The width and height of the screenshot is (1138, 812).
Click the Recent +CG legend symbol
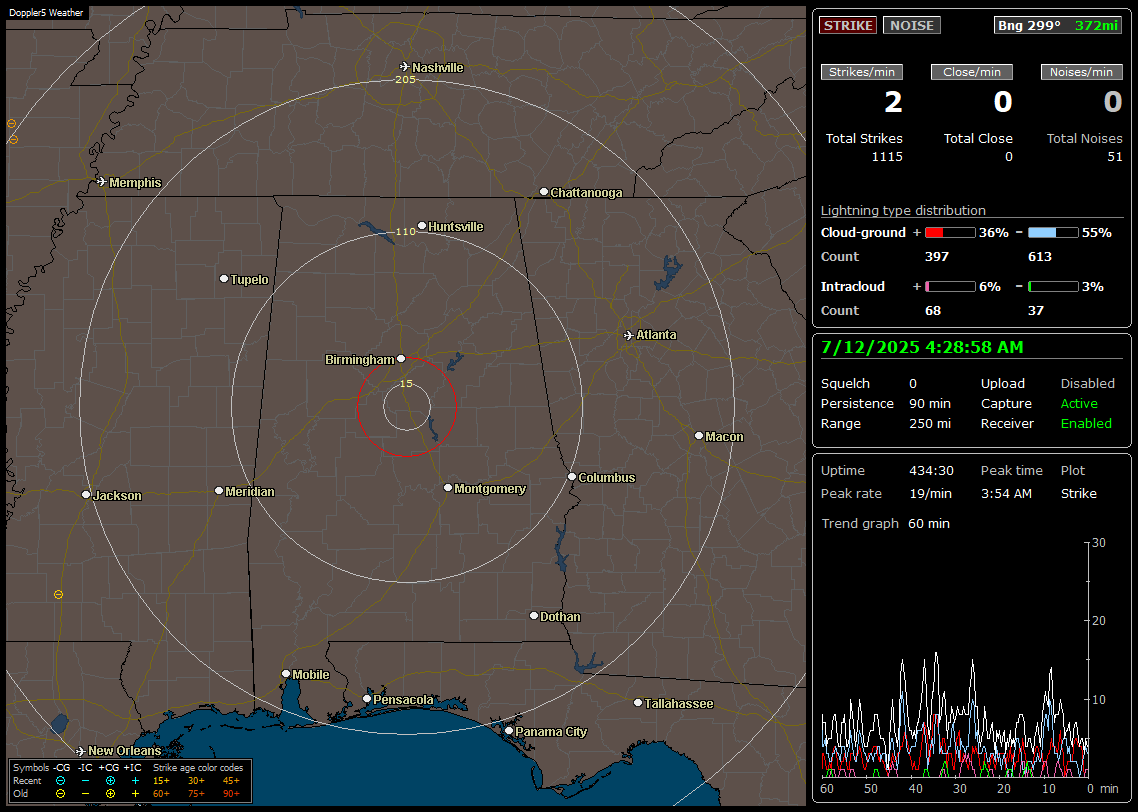click(x=110, y=781)
